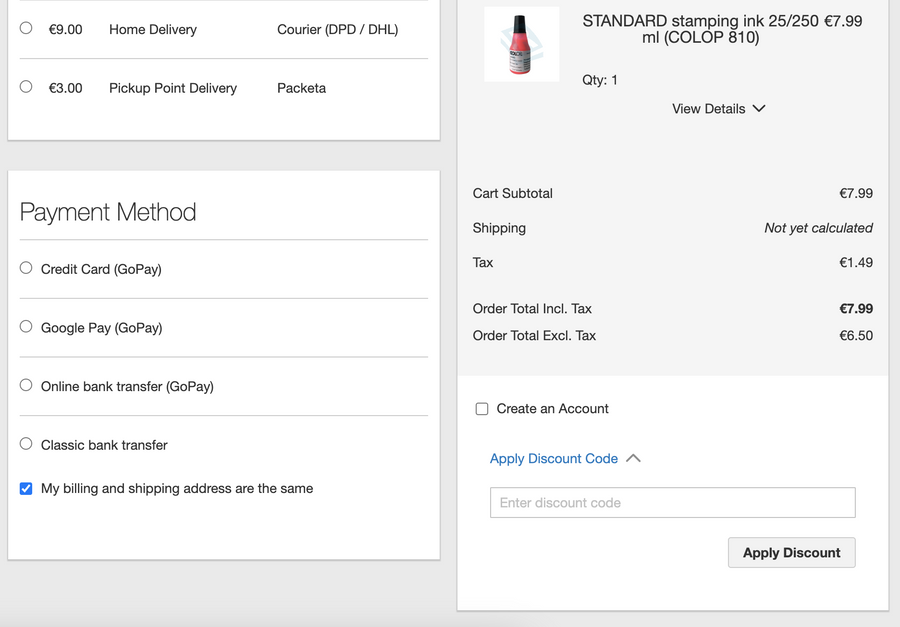The width and height of the screenshot is (900, 627).
Task: Click the Enter discount code field
Action: tap(672, 503)
